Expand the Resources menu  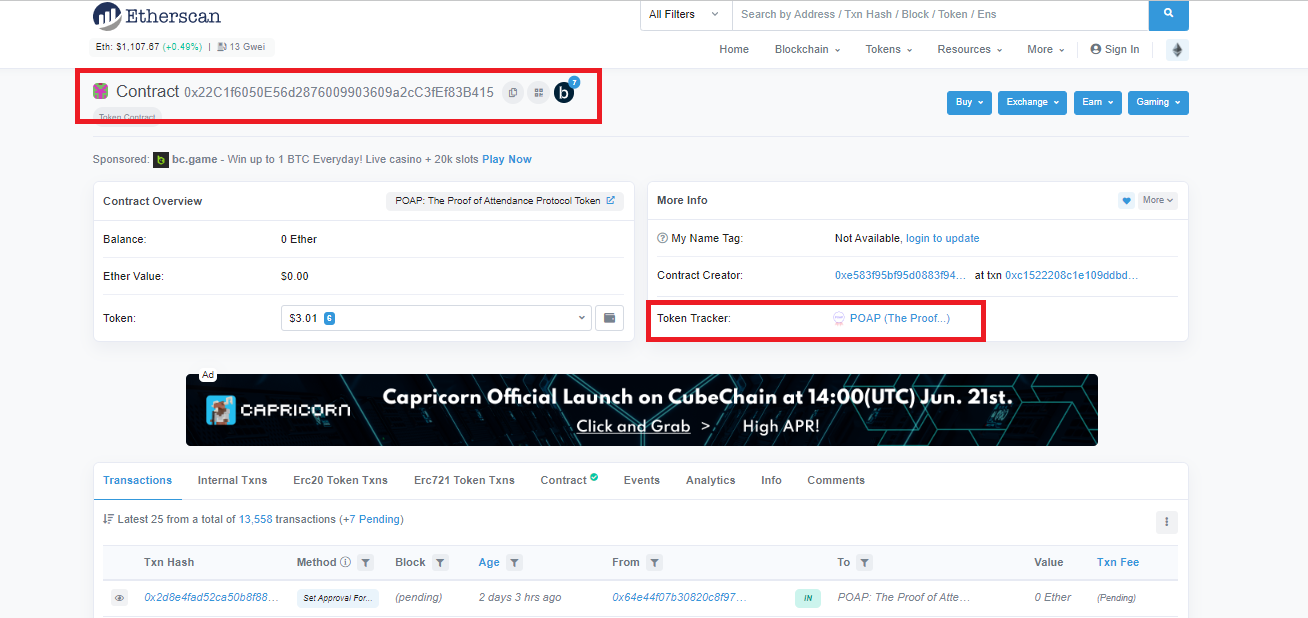pos(970,49)
